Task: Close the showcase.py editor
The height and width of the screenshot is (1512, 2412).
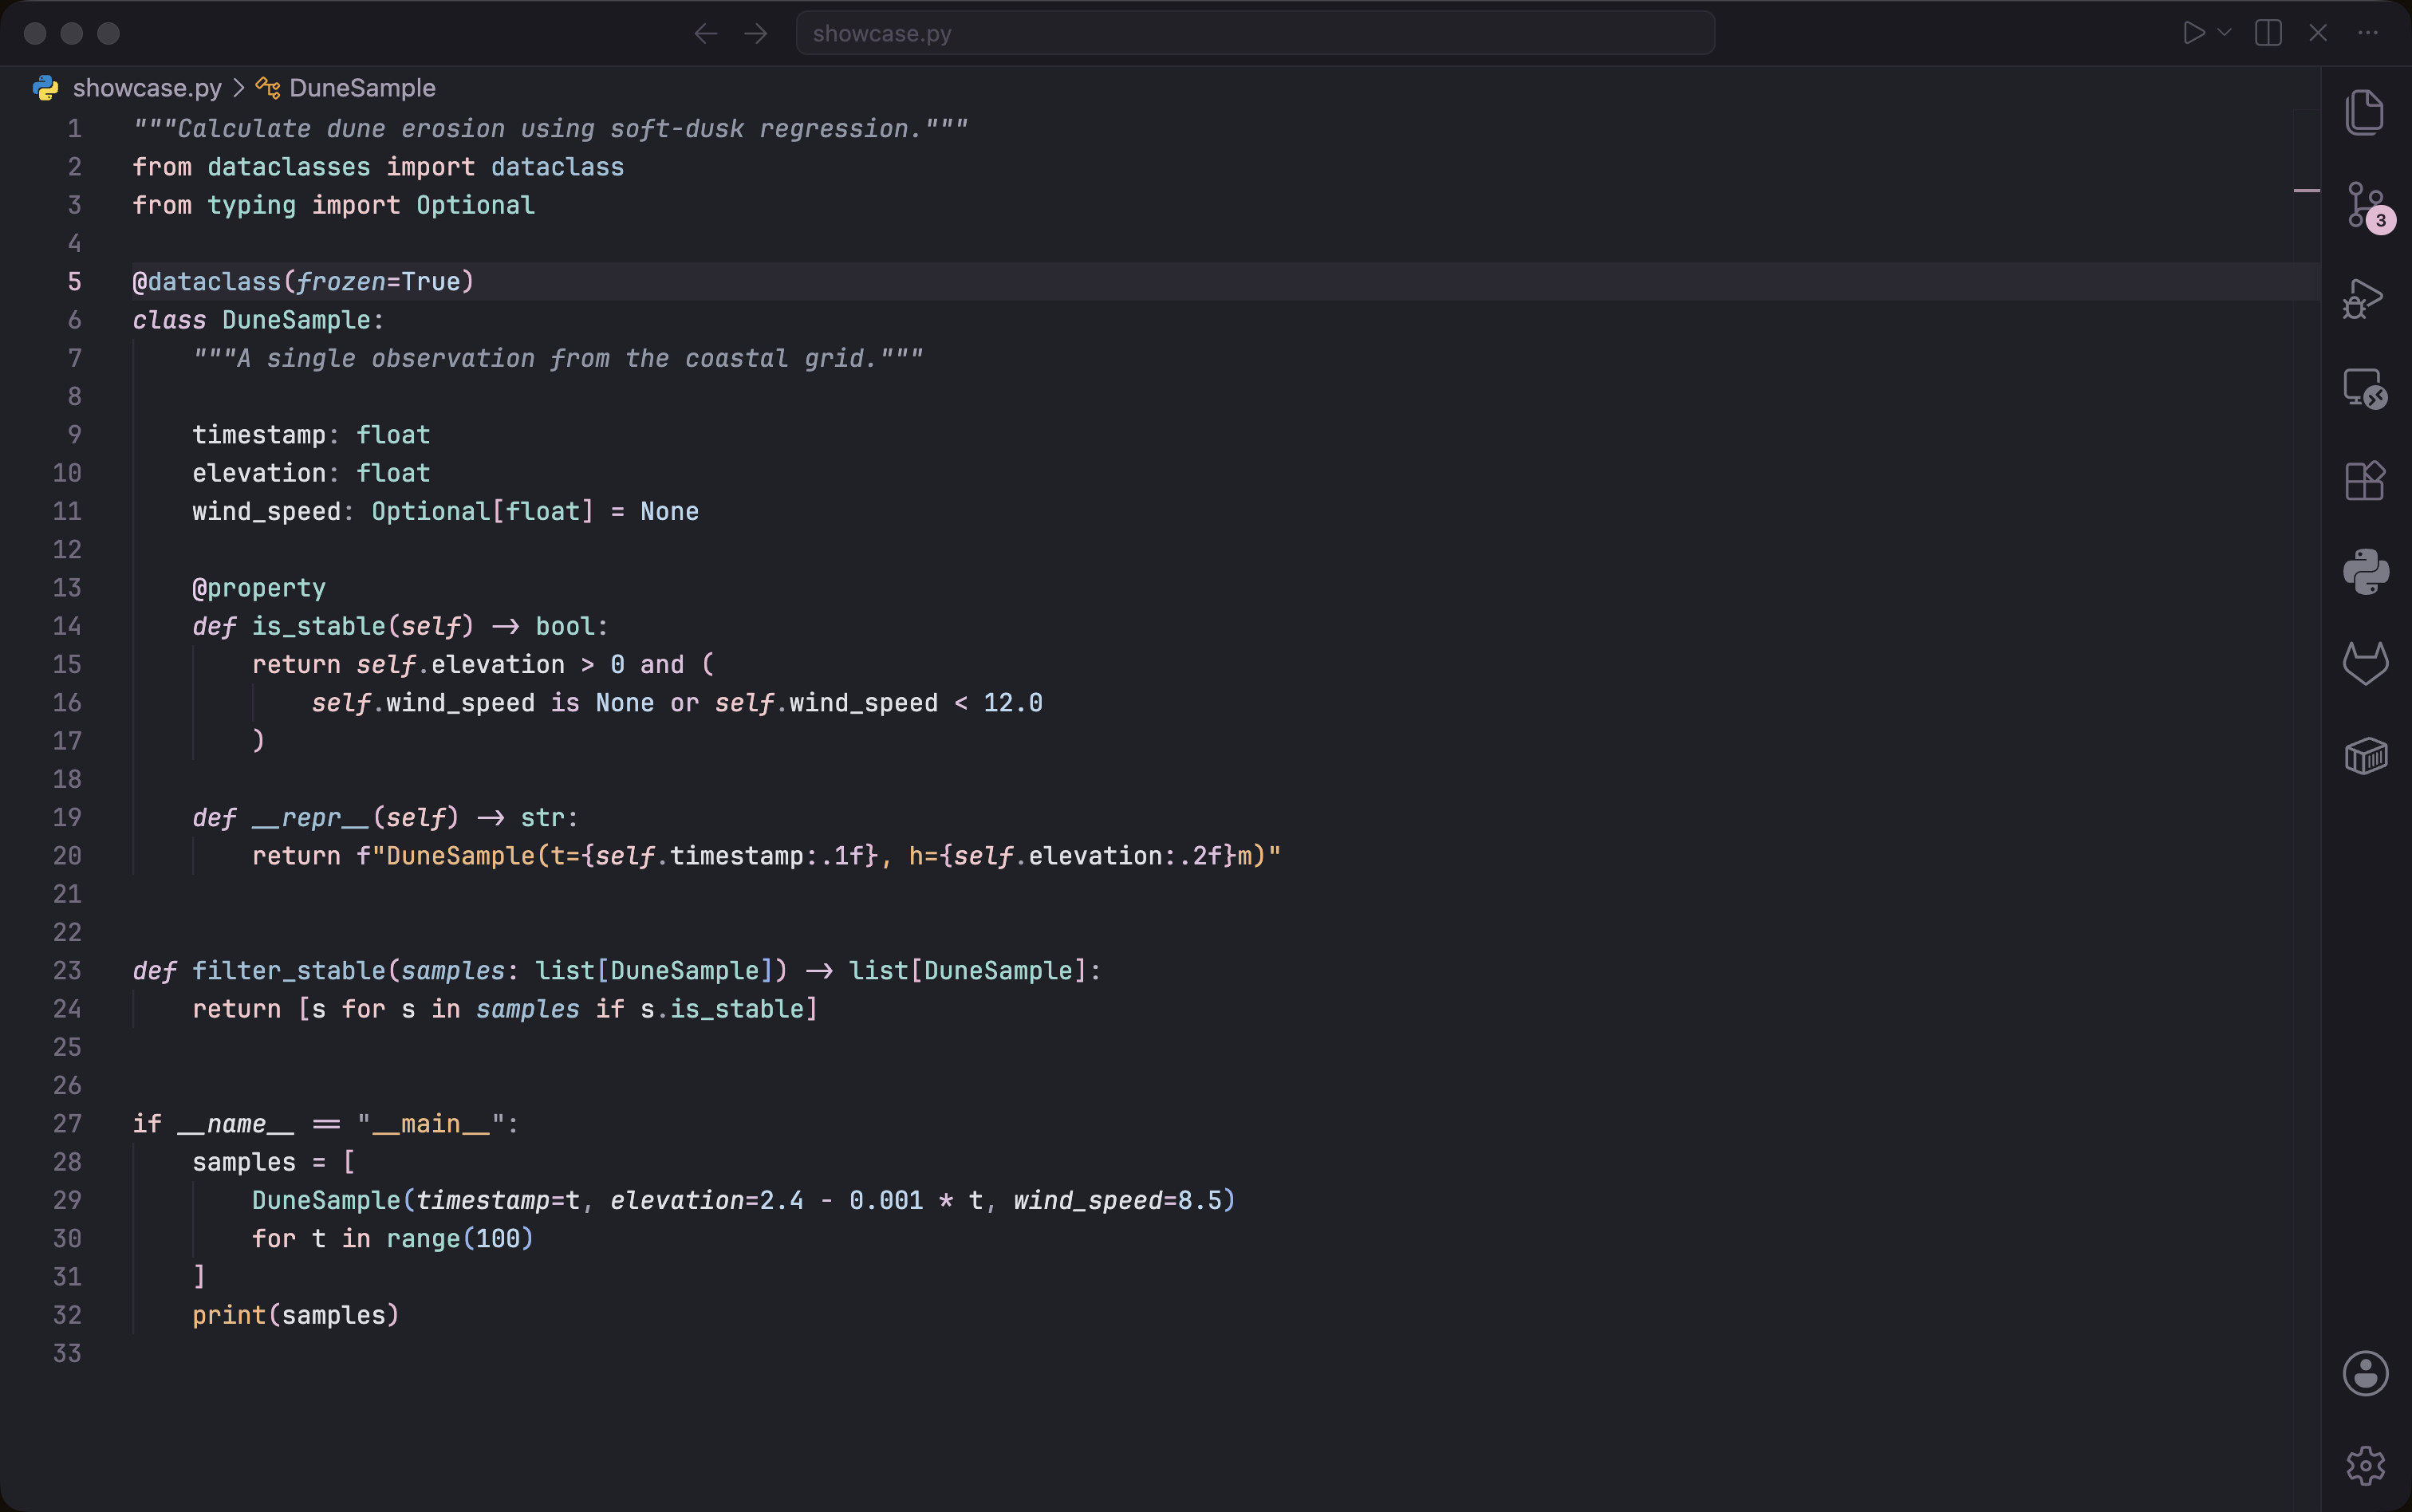Action: click(2318, 33)
